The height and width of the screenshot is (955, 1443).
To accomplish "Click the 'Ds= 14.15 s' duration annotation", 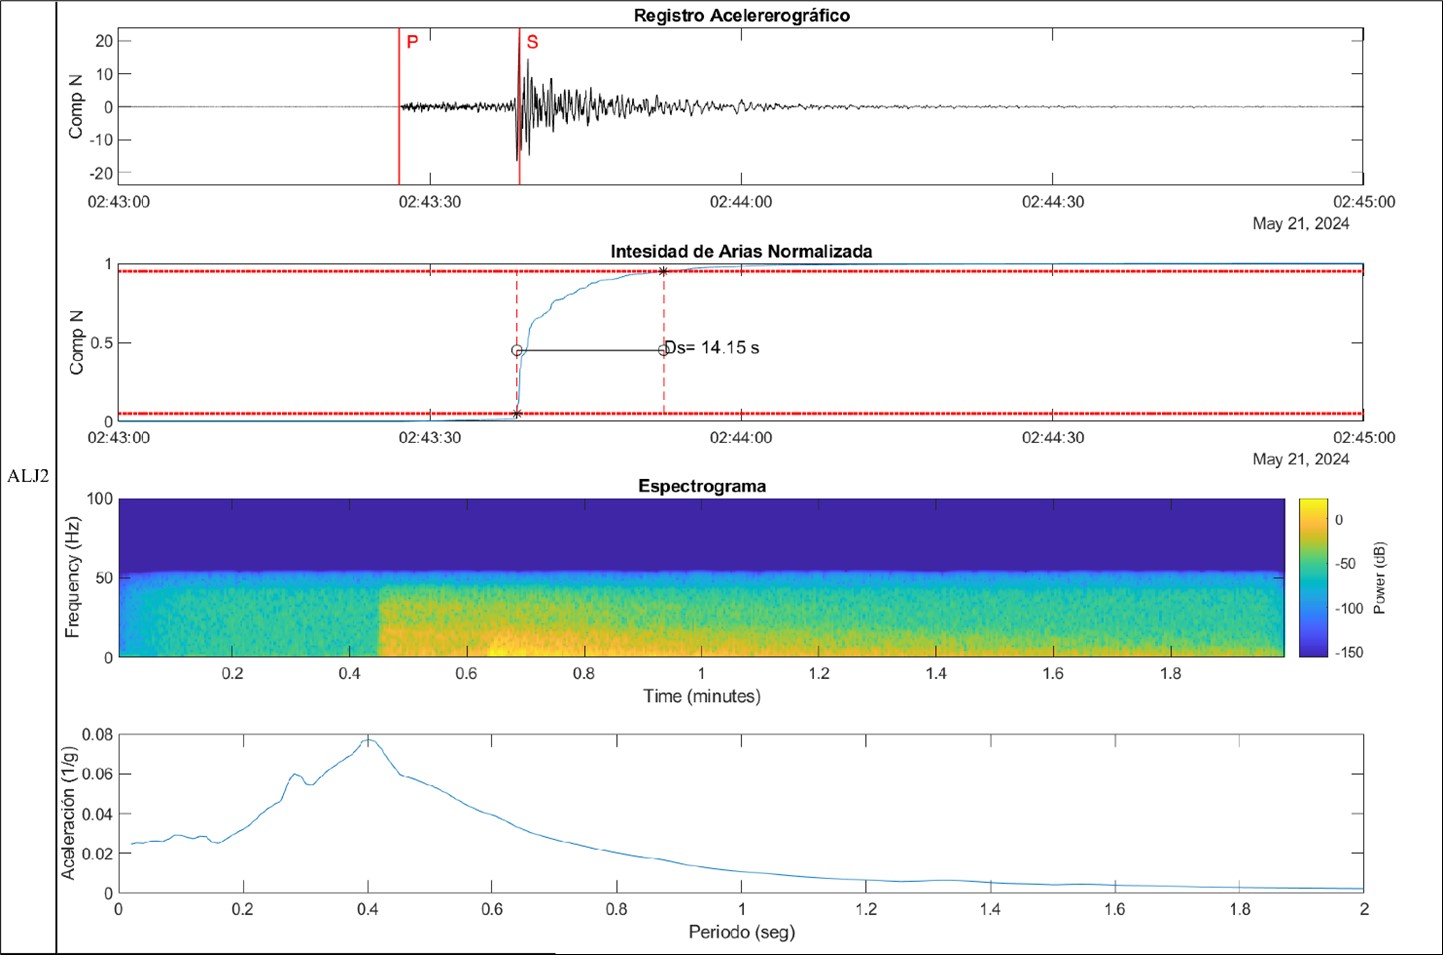I will [x=712, y=348].
